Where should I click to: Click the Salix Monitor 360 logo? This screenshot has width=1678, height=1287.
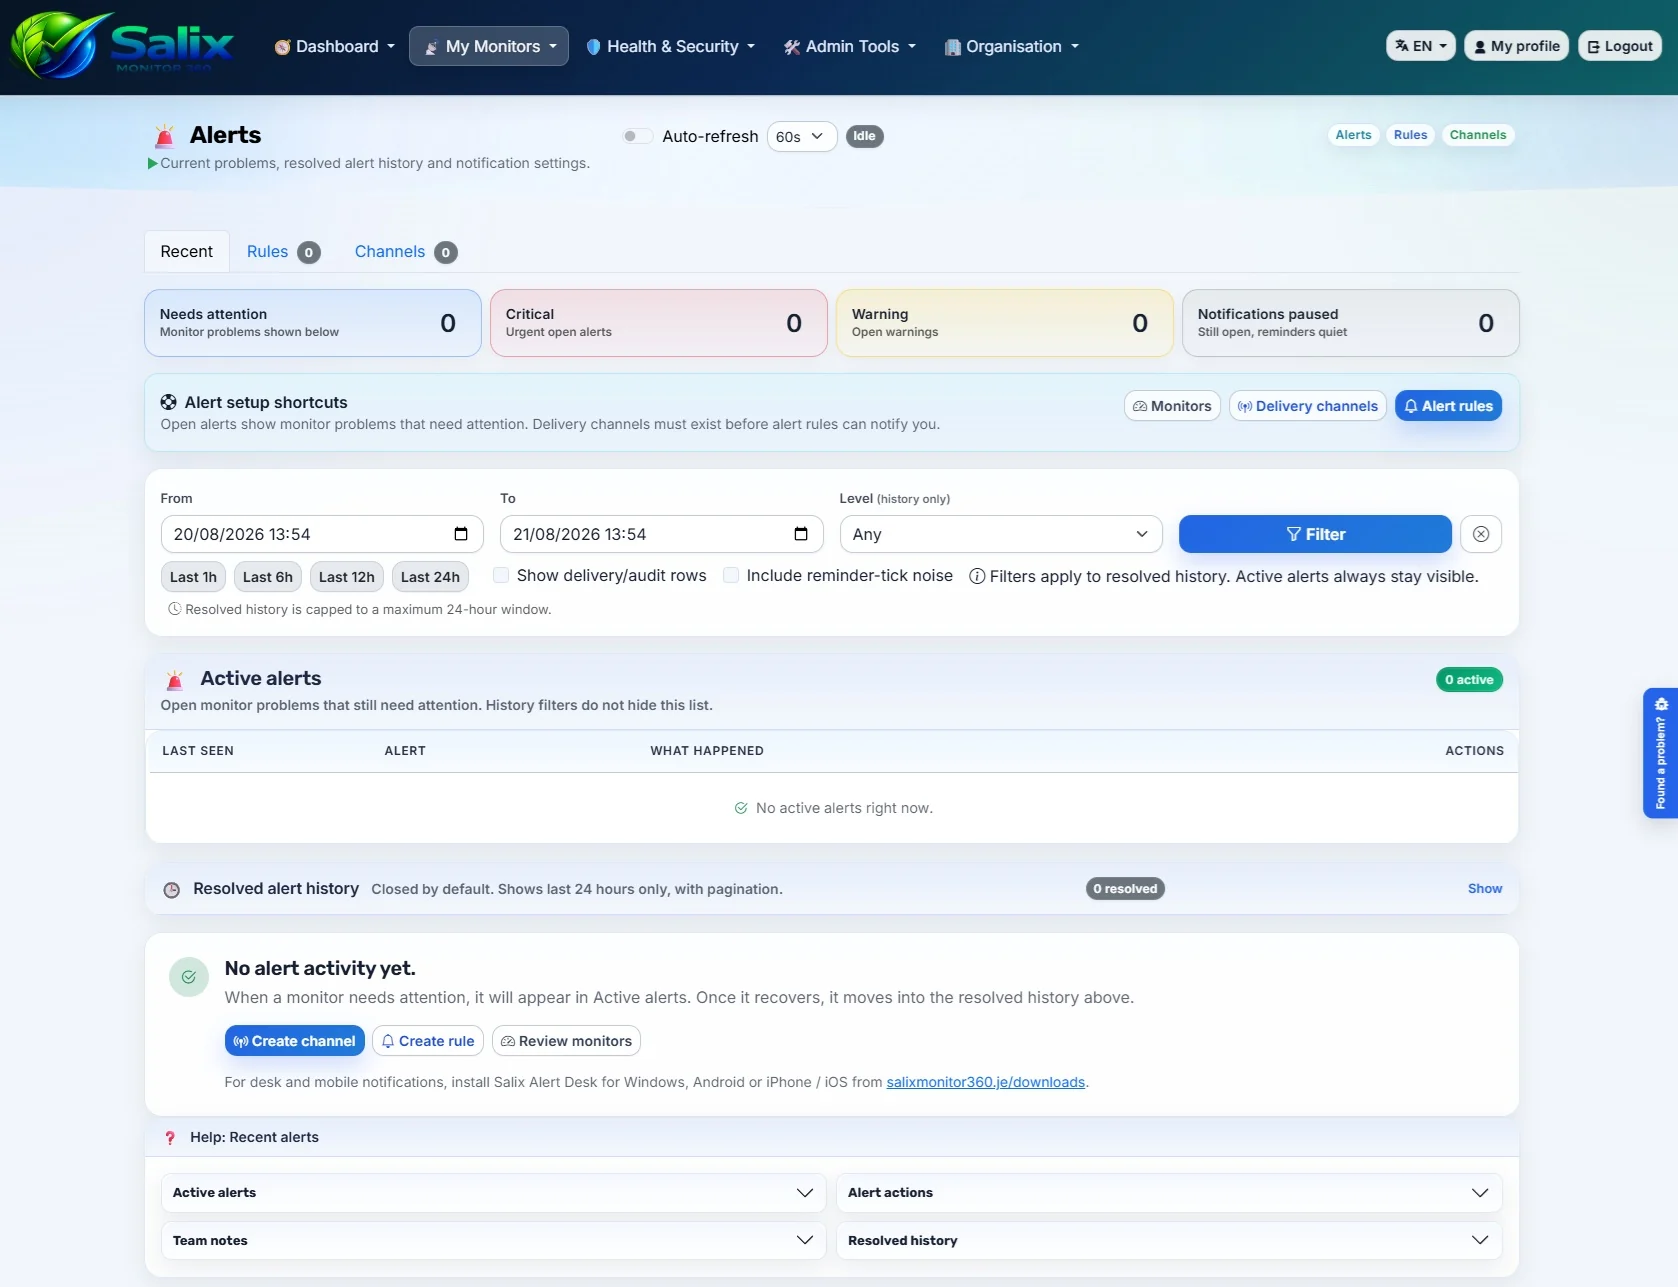(x=123, y=45)
